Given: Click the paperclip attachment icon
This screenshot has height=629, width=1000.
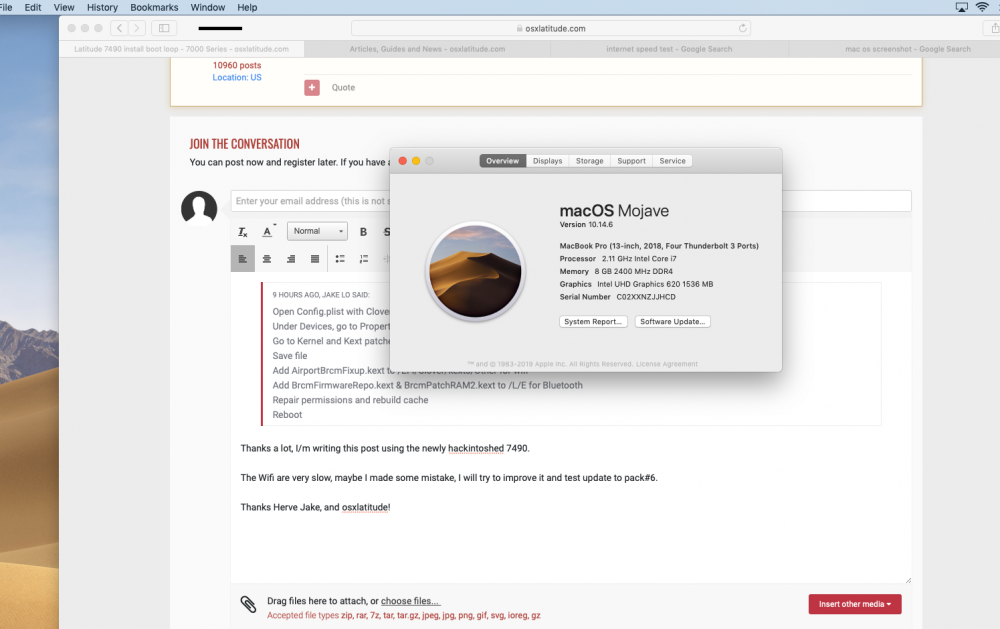Looking at the screenshot, I should pyautogui.click(x=249, y=604).
